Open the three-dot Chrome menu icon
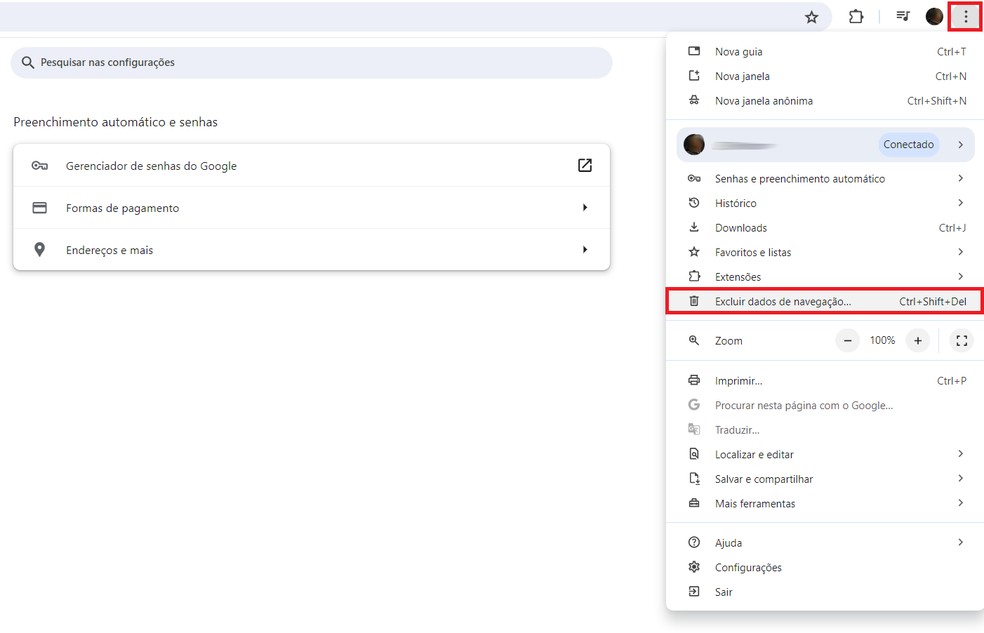The image size is (984, 633). (964, 16)
